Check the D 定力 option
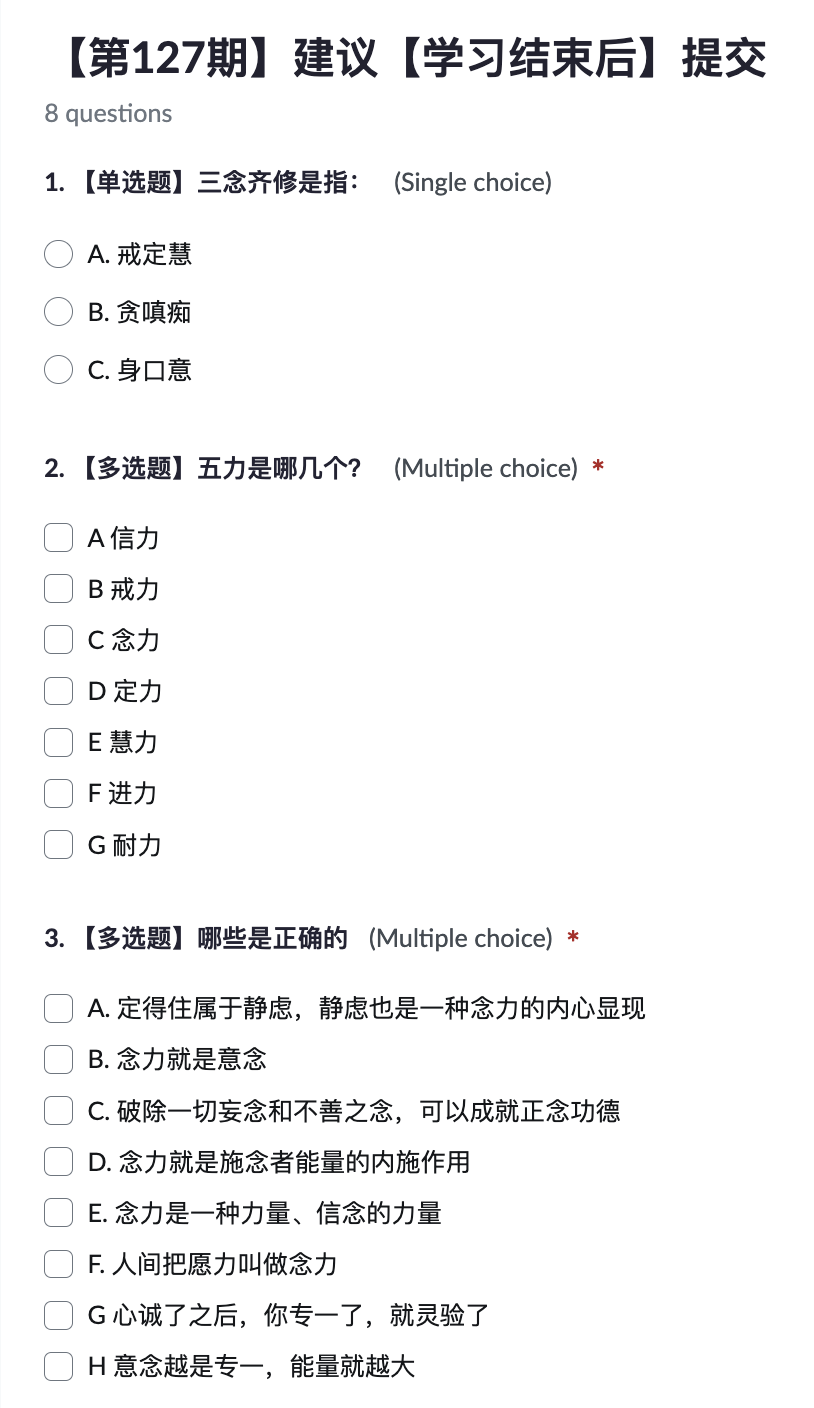 pyautogui.click(x=59, y=691)
